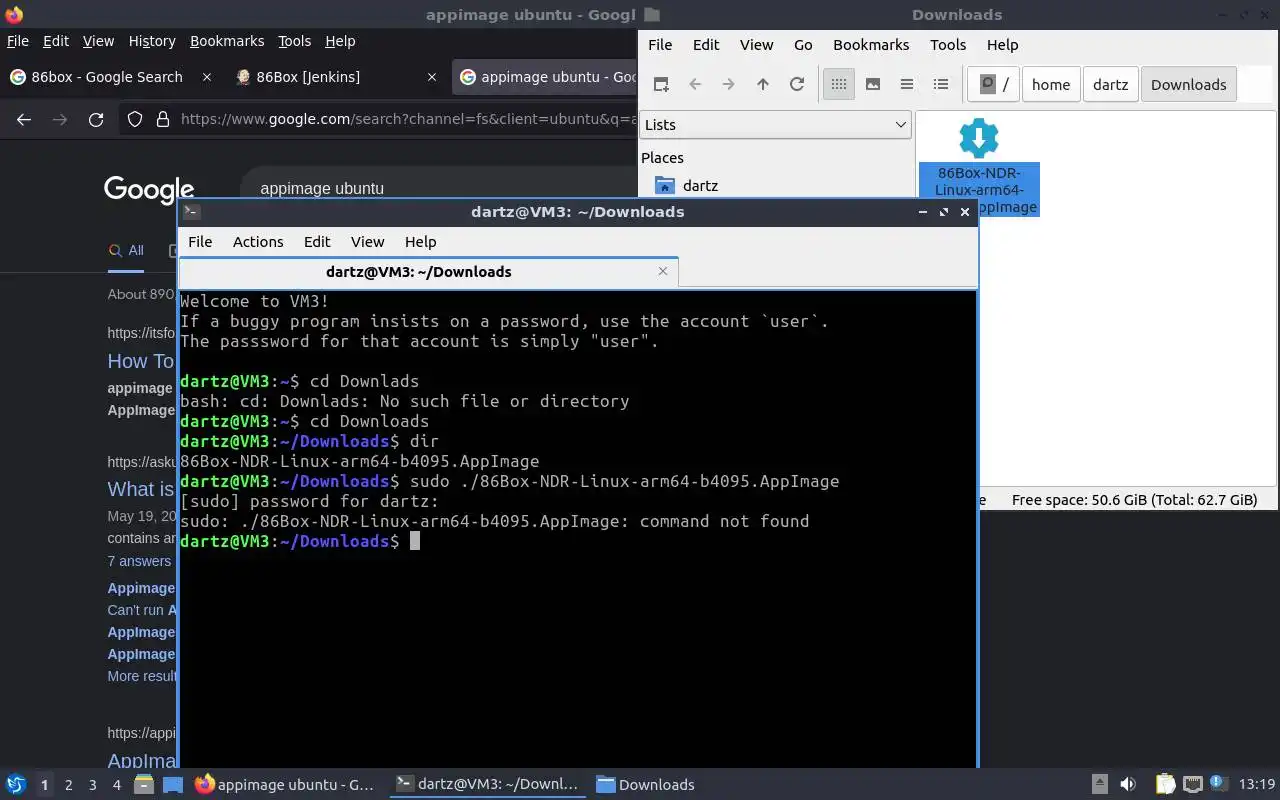Close the 86Box [Jenkins] tab
This screenshot has height=800, width=1280.
click(432, 77)
